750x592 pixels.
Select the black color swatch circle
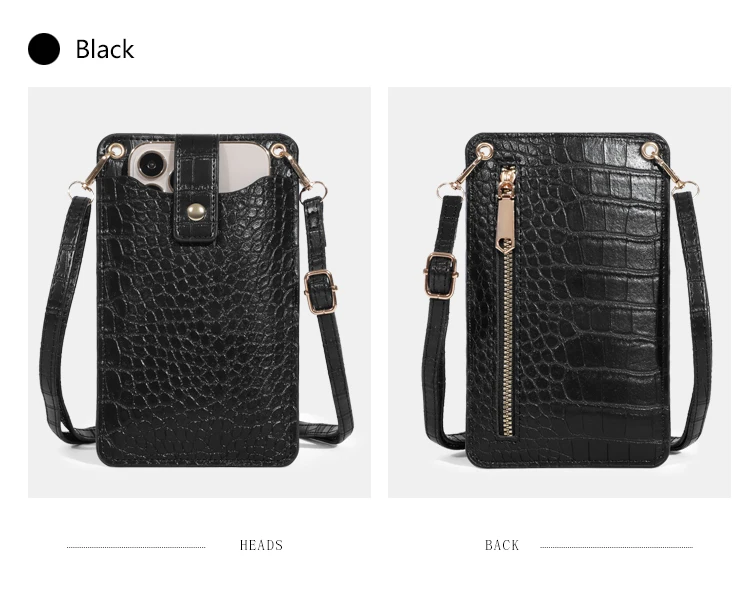[x=44, y=49]
